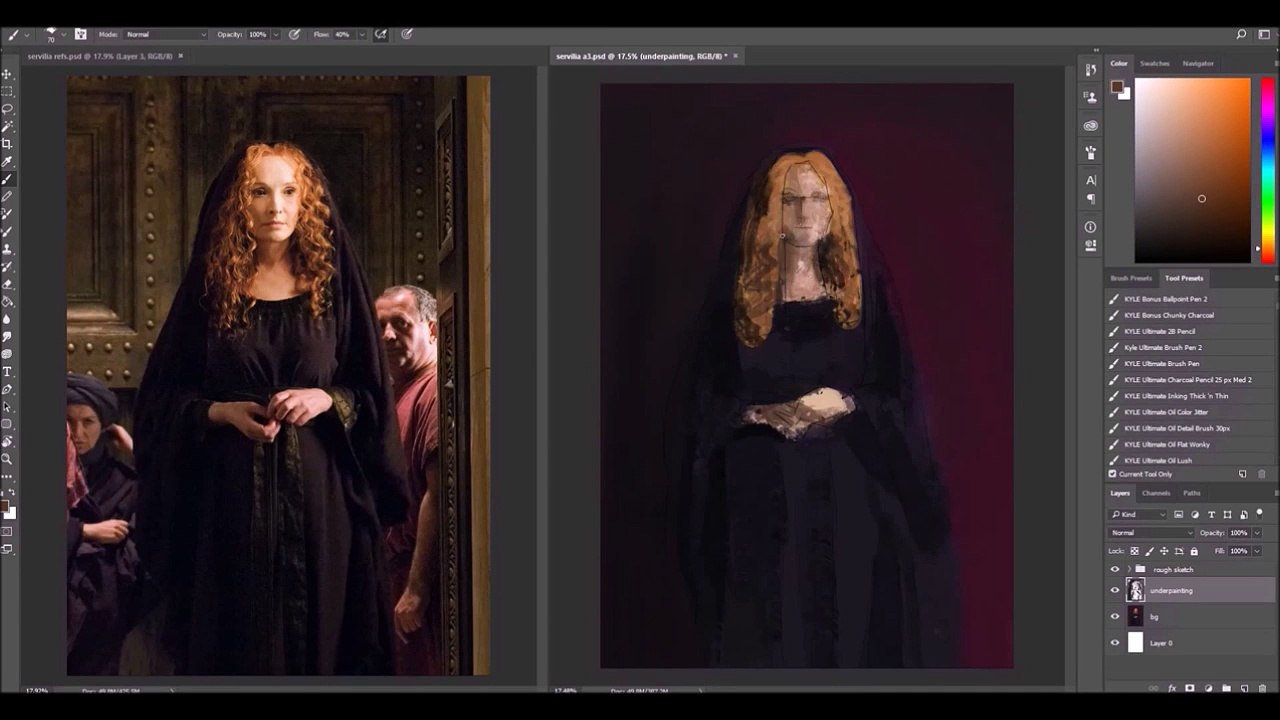Open the Paragraph panel icon
Screen dimensions: 1280x720
(x=1090, y=199)
